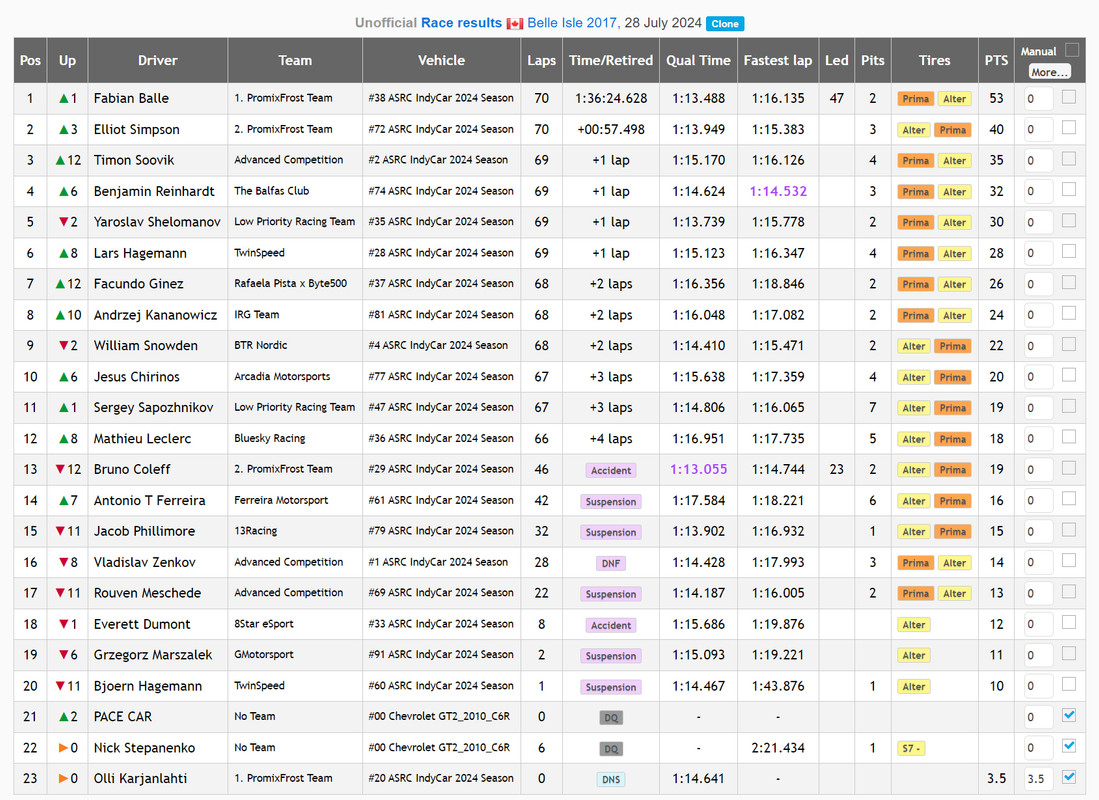Check the manual checkbox for Bruno Coleff
This screenshot has width=1099, height=800.
pos(1069,468)
